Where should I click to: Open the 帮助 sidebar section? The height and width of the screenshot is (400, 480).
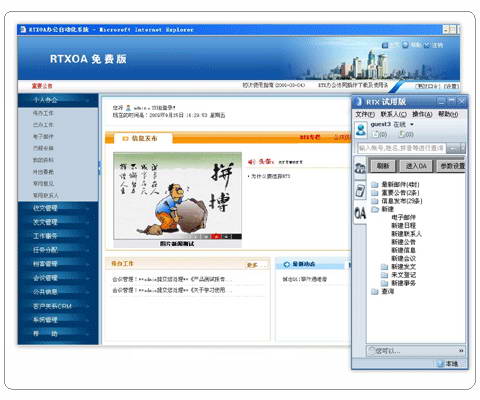click(x=58, y=333)
